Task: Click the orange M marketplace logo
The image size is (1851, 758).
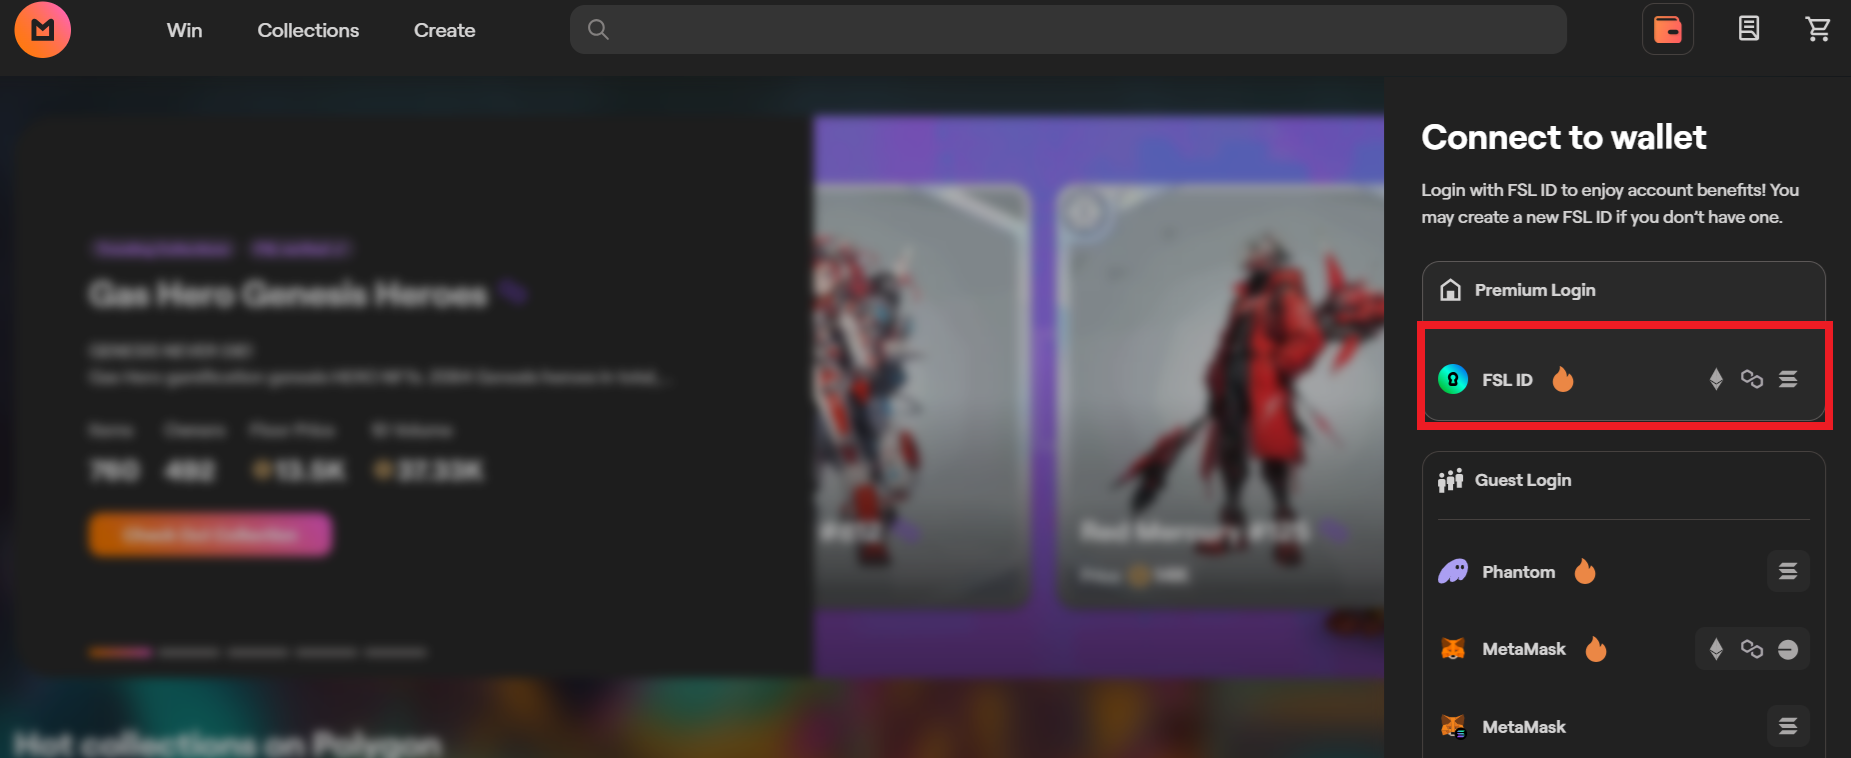Action: (42, 29)
